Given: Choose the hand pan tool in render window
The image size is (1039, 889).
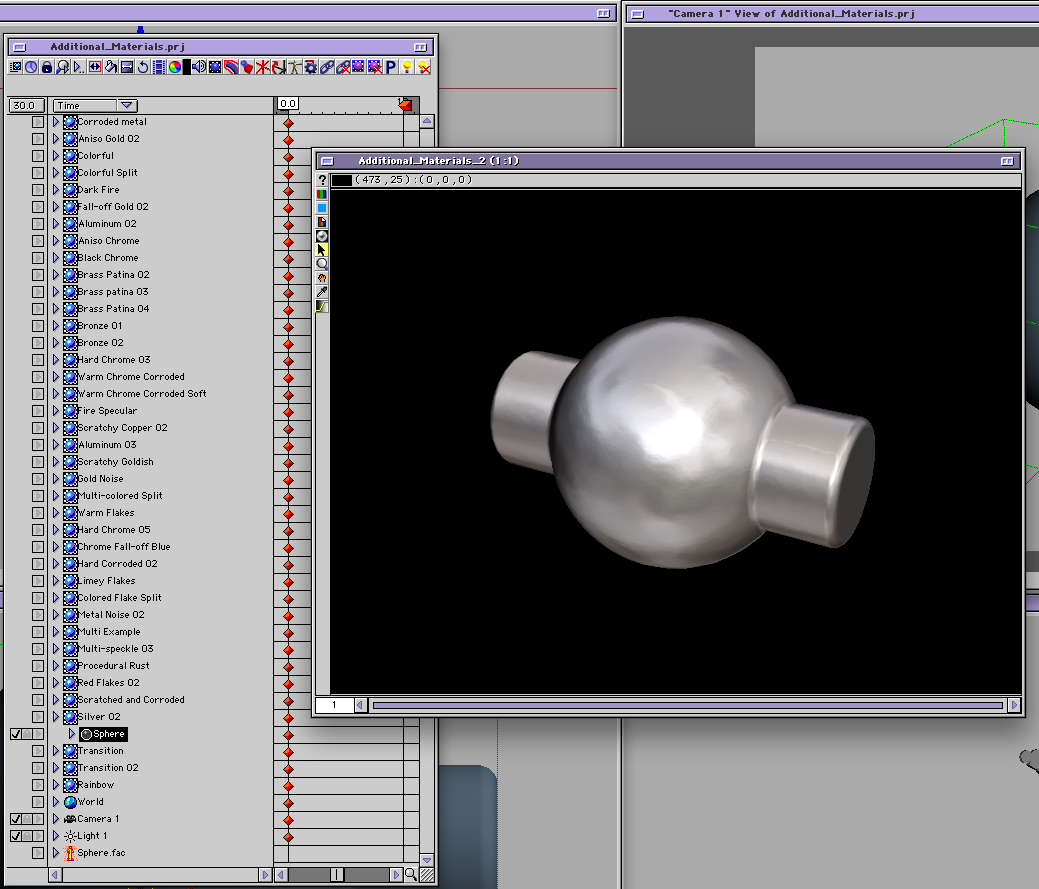Looking at the screenshot, I should [322, 278].
